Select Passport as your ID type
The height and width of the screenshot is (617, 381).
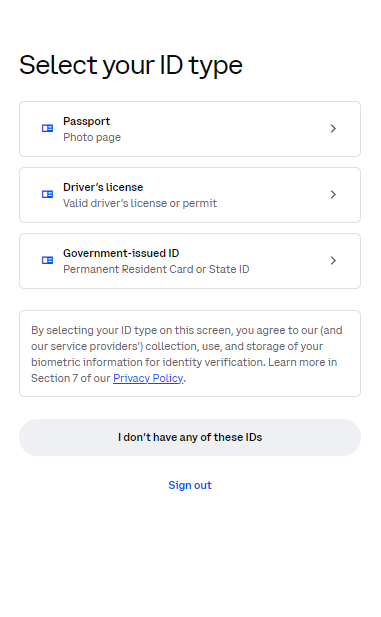[190, 129]
